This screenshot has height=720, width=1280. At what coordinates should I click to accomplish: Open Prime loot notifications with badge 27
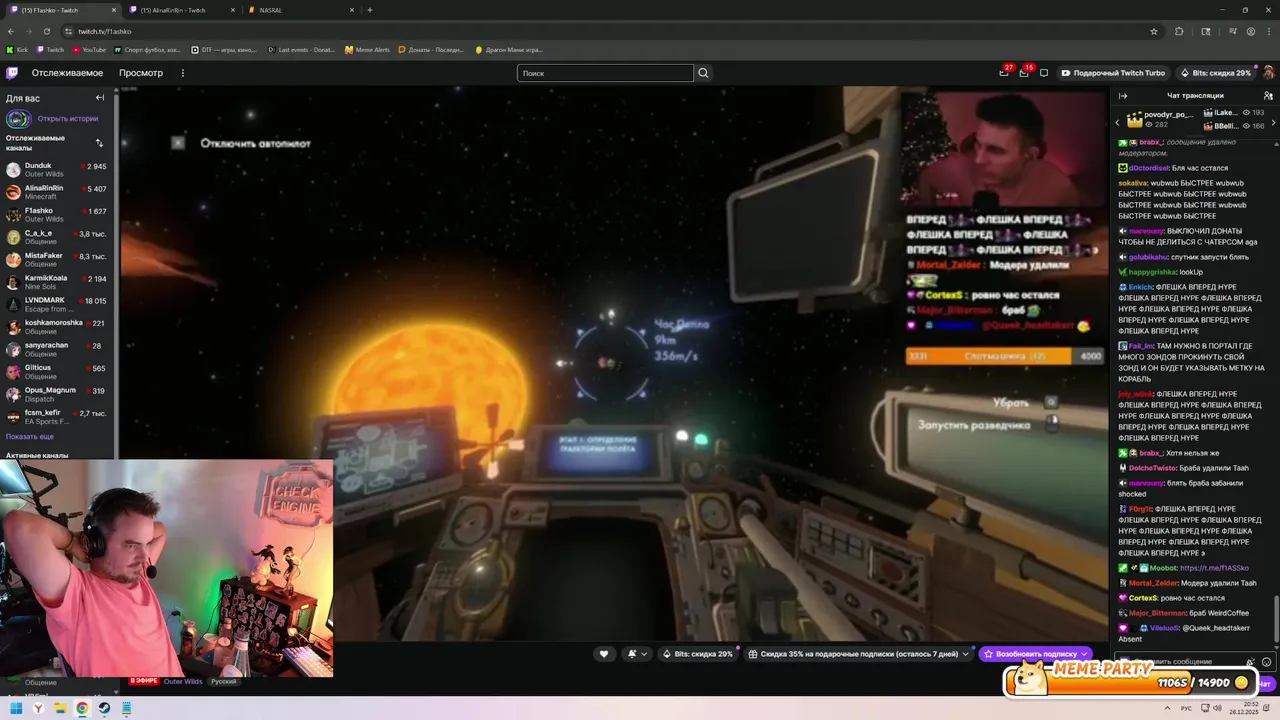coord(1004,72)
